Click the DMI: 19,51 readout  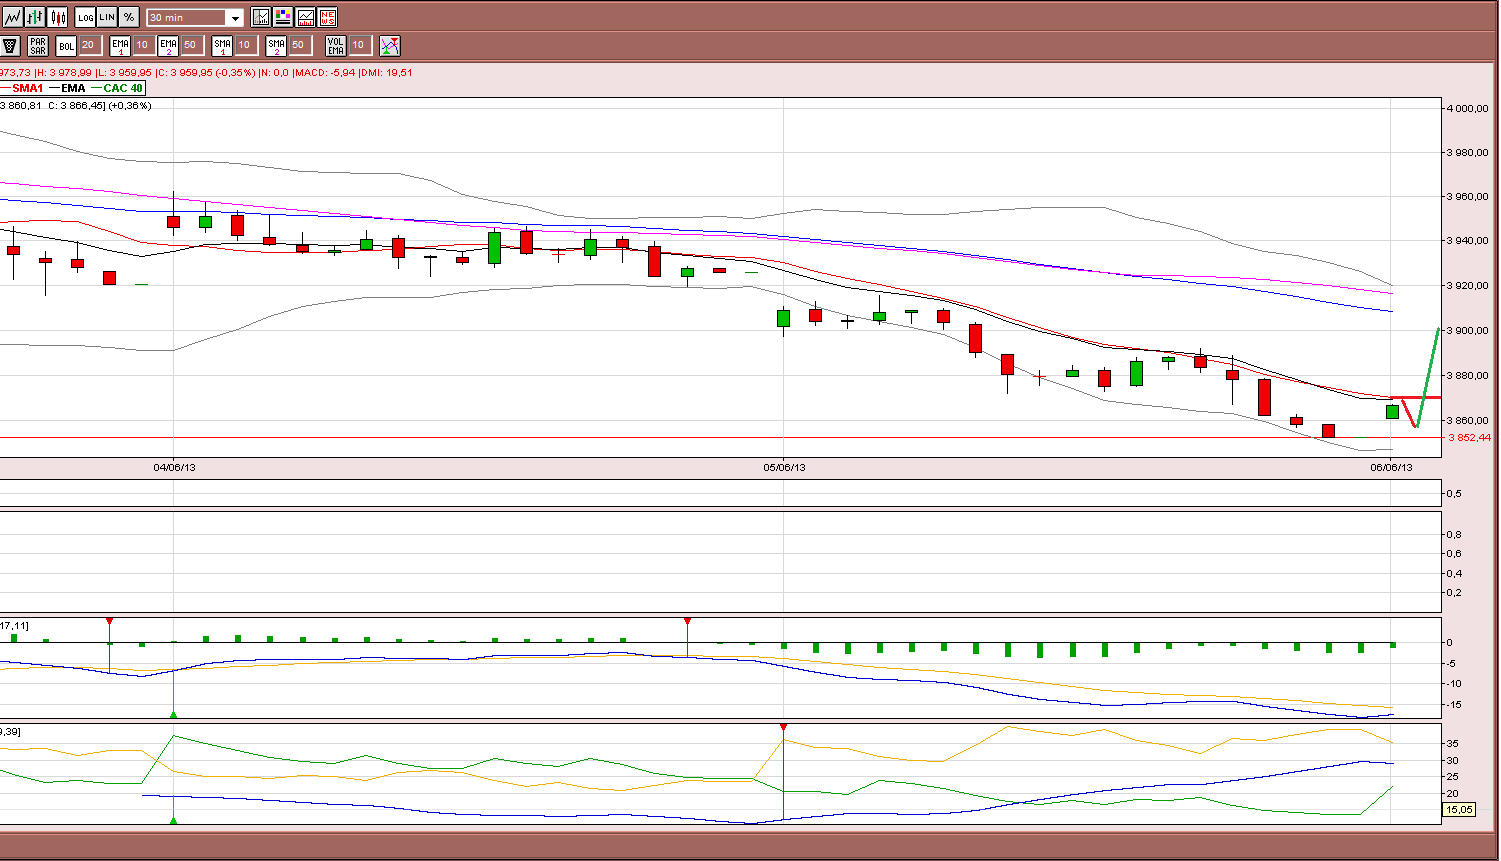[x=386, y=72]
